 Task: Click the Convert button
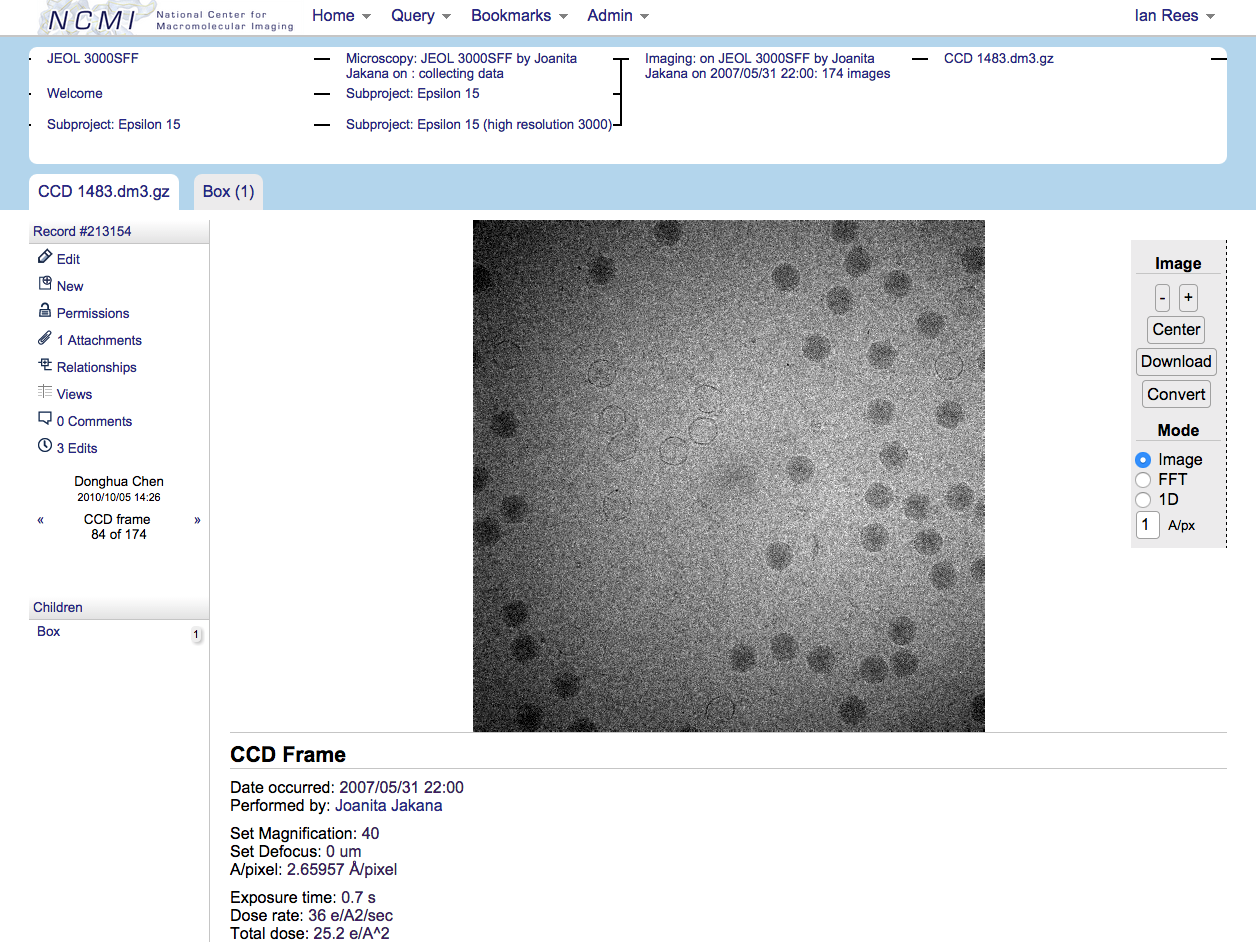coord(1176,394)
